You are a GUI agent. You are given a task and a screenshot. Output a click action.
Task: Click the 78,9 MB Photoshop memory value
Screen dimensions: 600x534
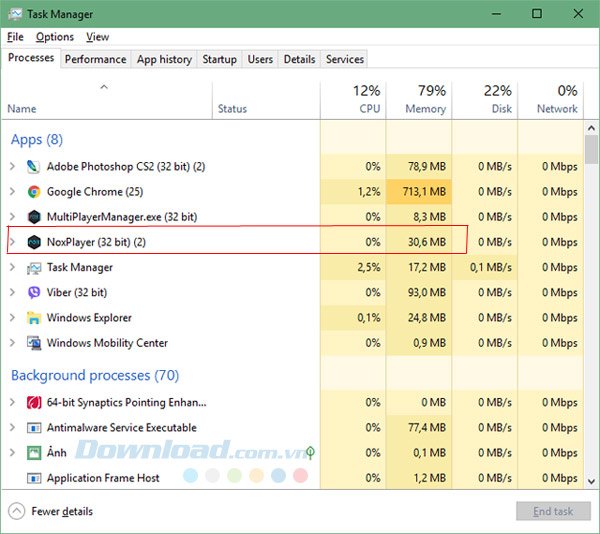[427, 167]
